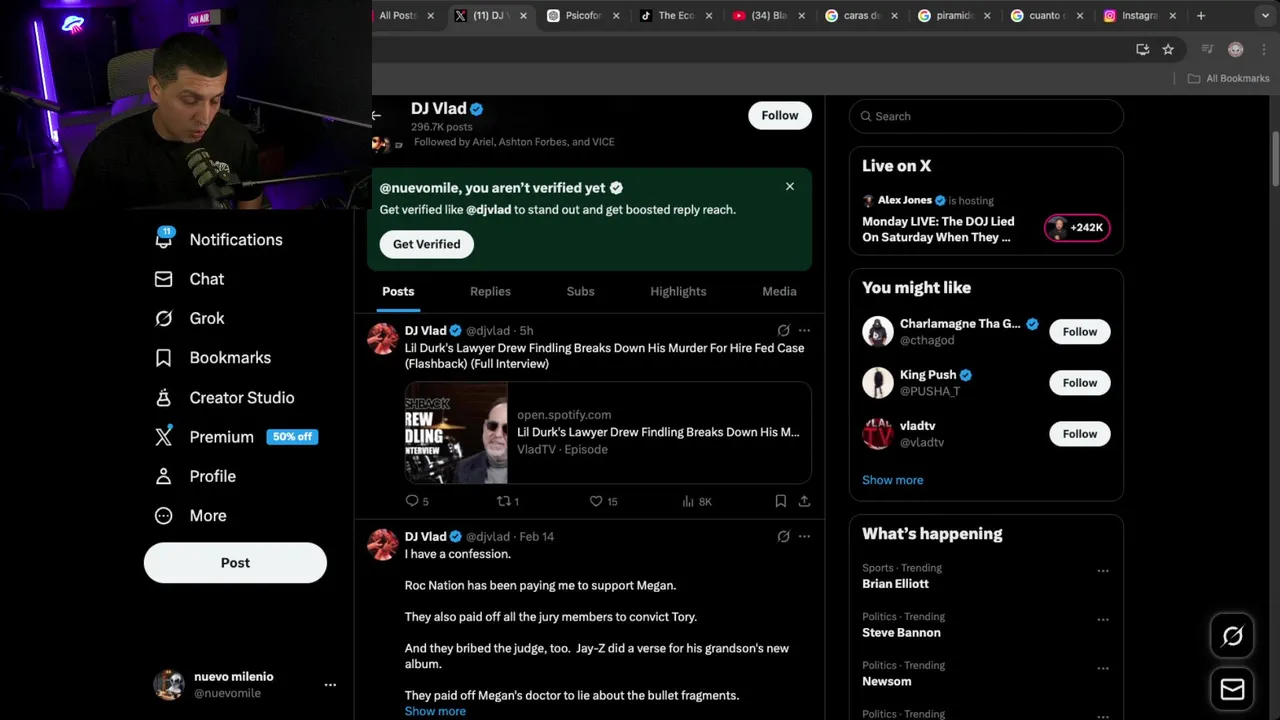Open the Steve Bannon trending topic
Viewport: 1280px width, 720px height.
pyautogui.click(x=901, y=632)
